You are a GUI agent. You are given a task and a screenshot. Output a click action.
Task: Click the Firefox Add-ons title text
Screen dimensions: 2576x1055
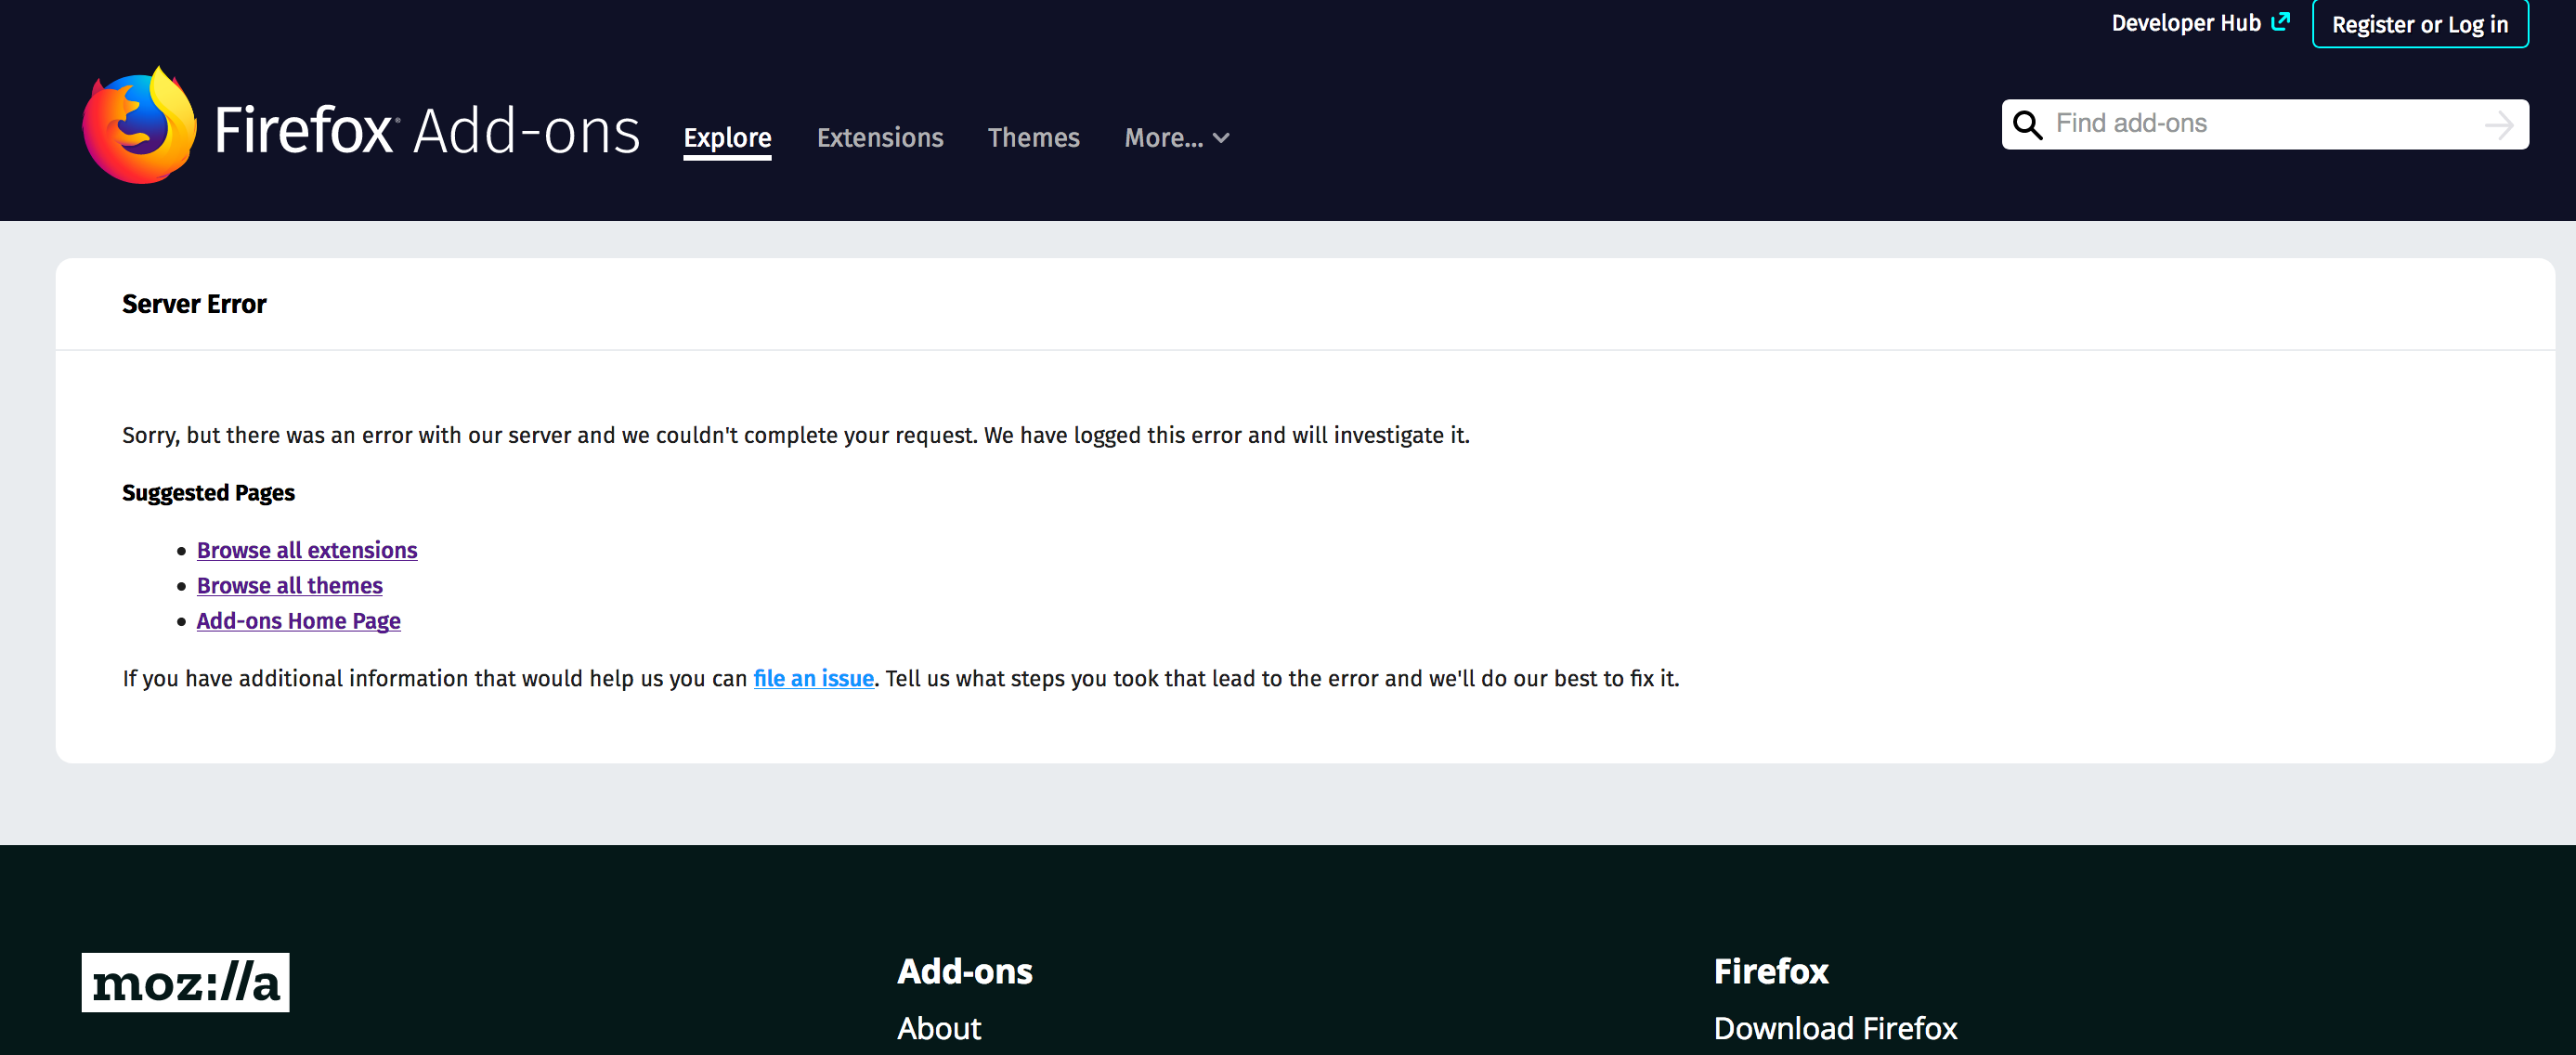427,130
